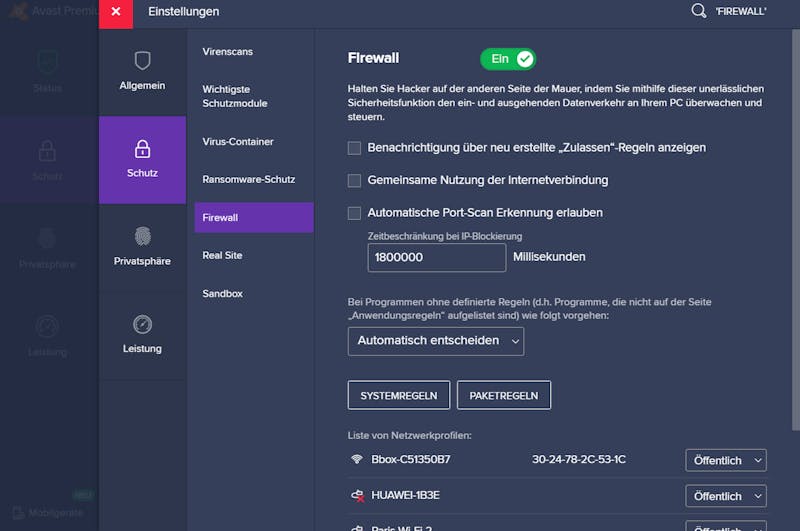Go to Virenscans settings
The width and height of the screenshot is (800, 531).
point(228,52)
